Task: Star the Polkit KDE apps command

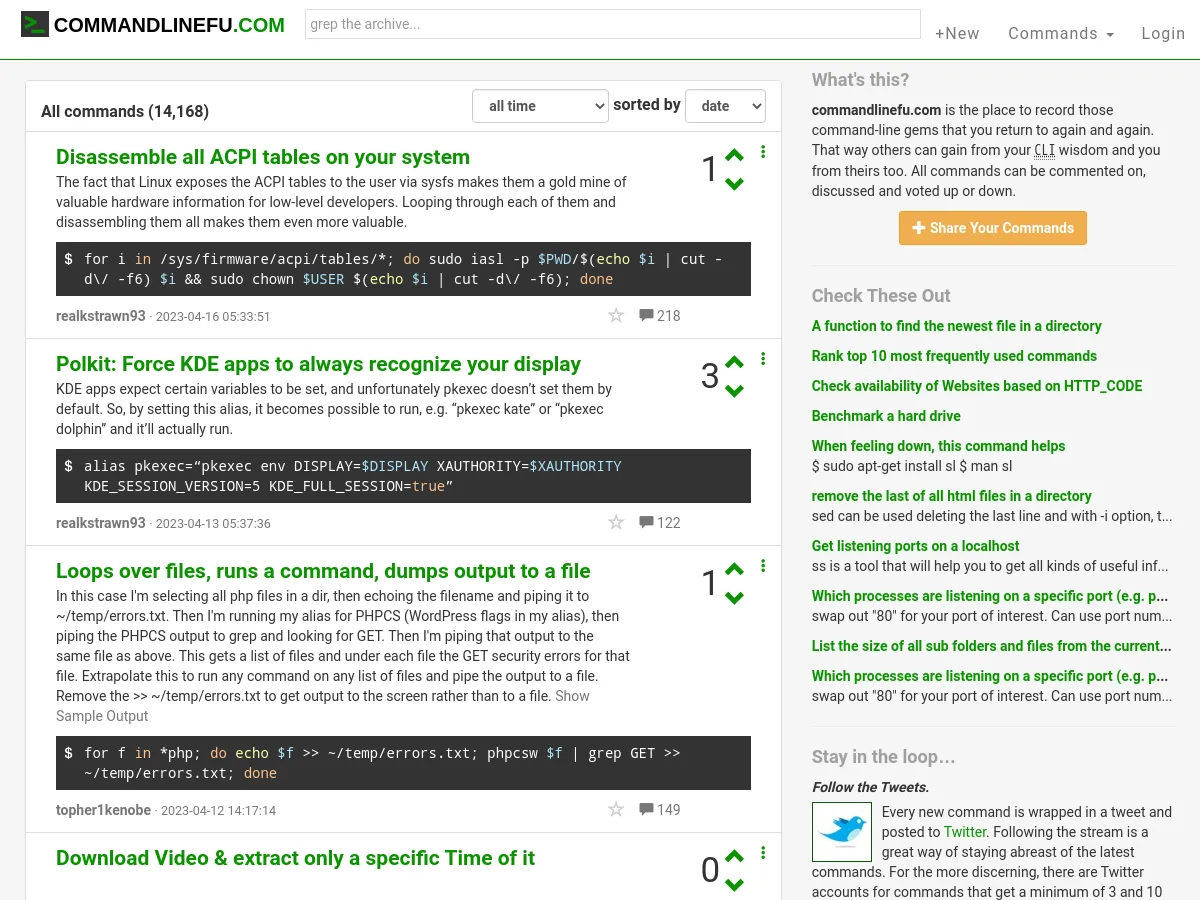Action: [616, 523]
